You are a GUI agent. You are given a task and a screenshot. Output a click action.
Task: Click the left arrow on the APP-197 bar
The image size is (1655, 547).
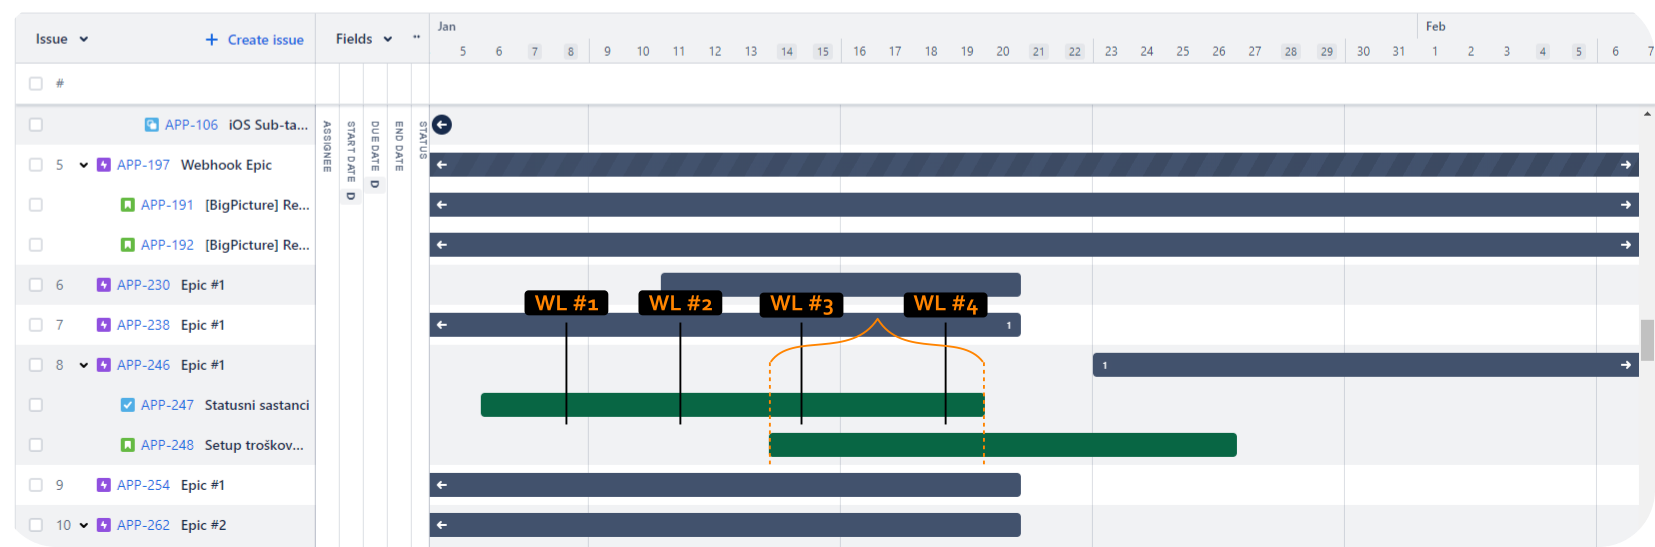pyautogui.click(x=442, y=165)
